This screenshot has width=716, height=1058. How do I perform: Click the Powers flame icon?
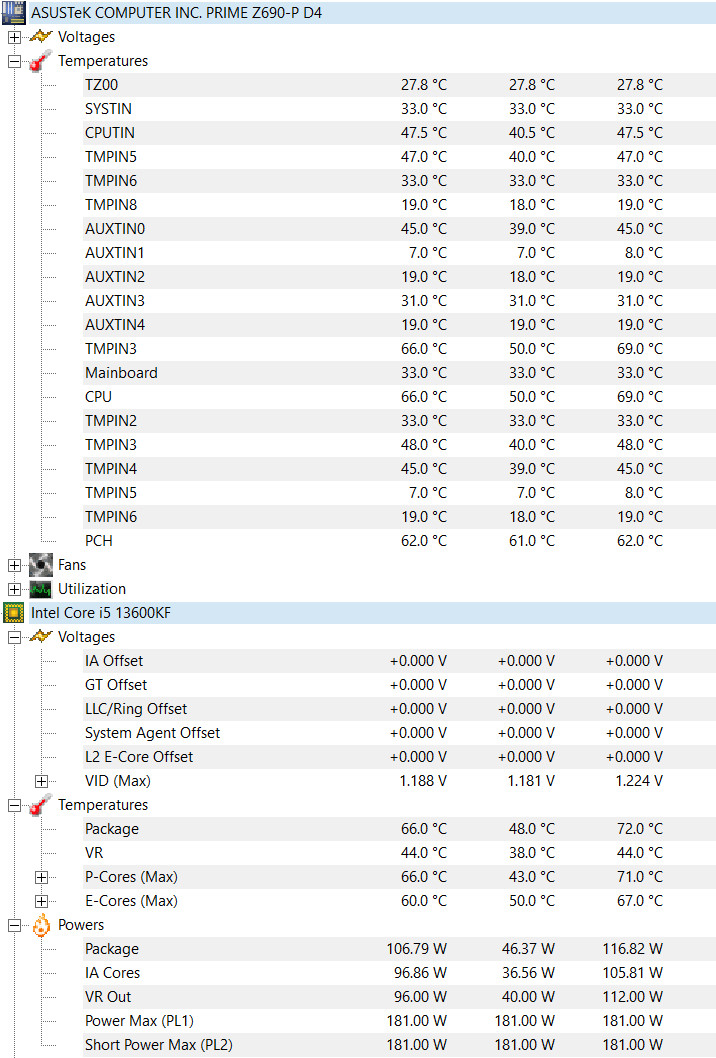click(41, 925)
